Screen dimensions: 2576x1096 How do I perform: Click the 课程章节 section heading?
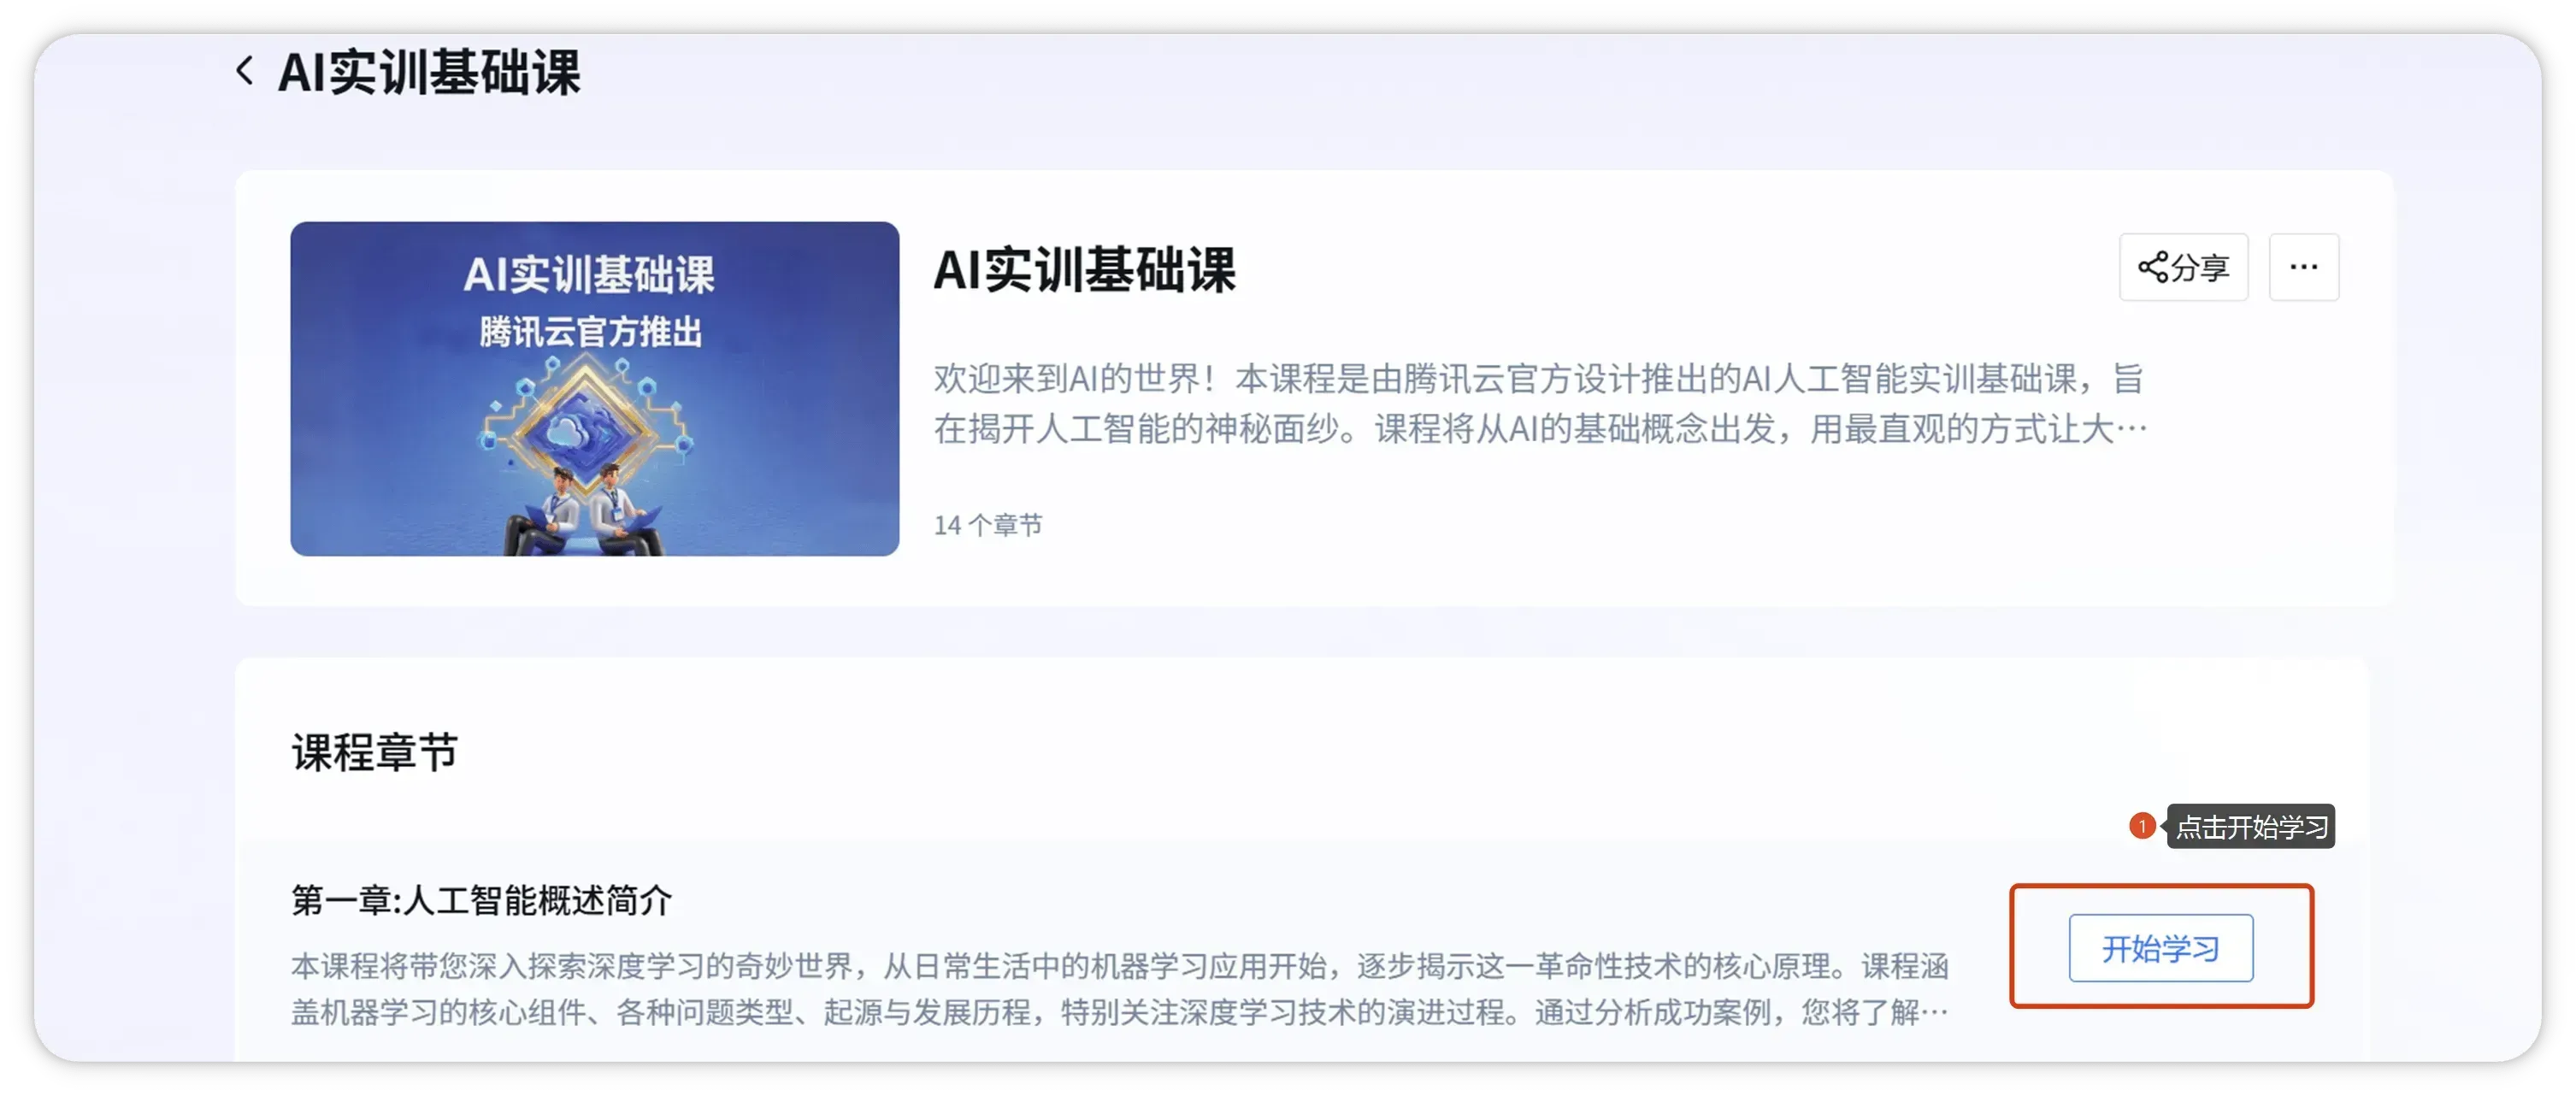click(x=374, y=752)
